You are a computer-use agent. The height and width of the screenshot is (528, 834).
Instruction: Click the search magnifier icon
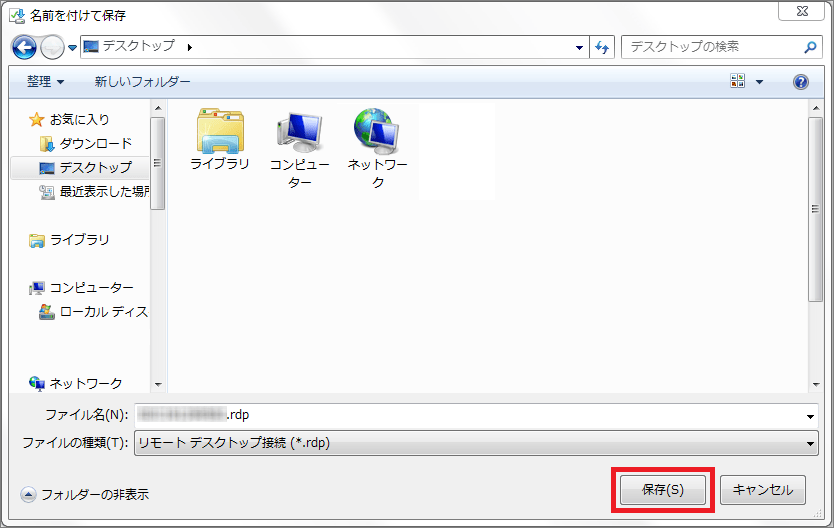pos(810,47)
